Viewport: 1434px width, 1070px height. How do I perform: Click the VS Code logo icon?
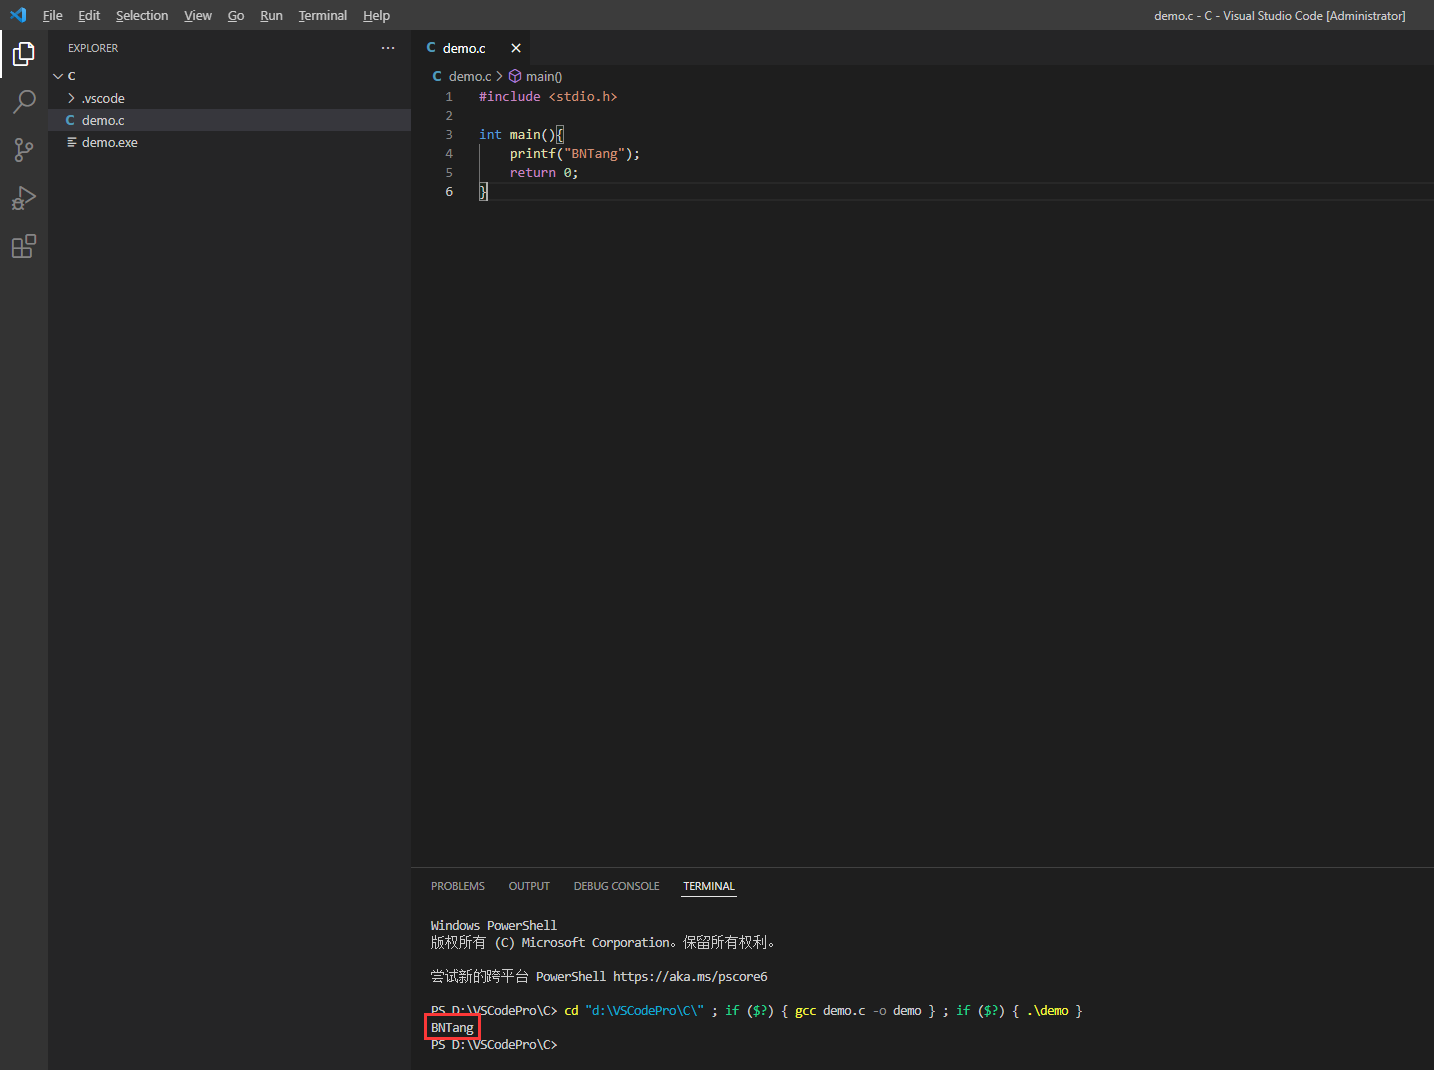tap(18, 15)
